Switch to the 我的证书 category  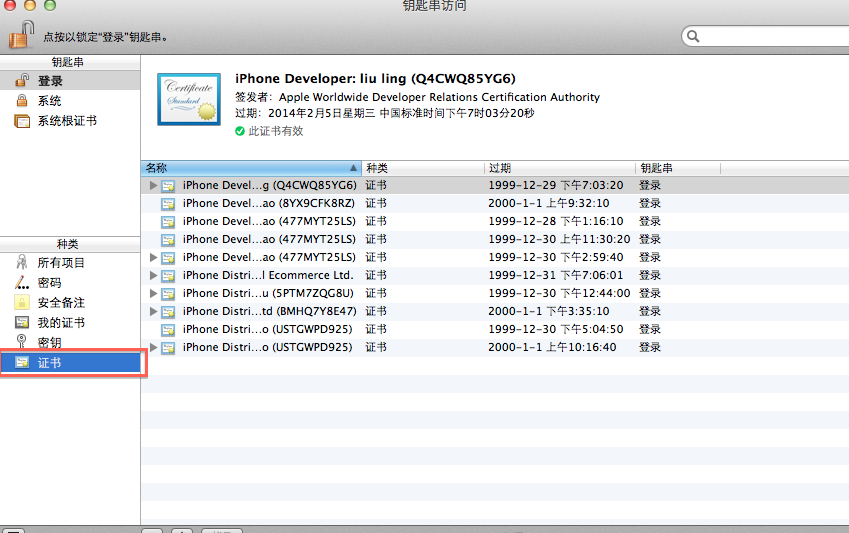coord(70,323)
